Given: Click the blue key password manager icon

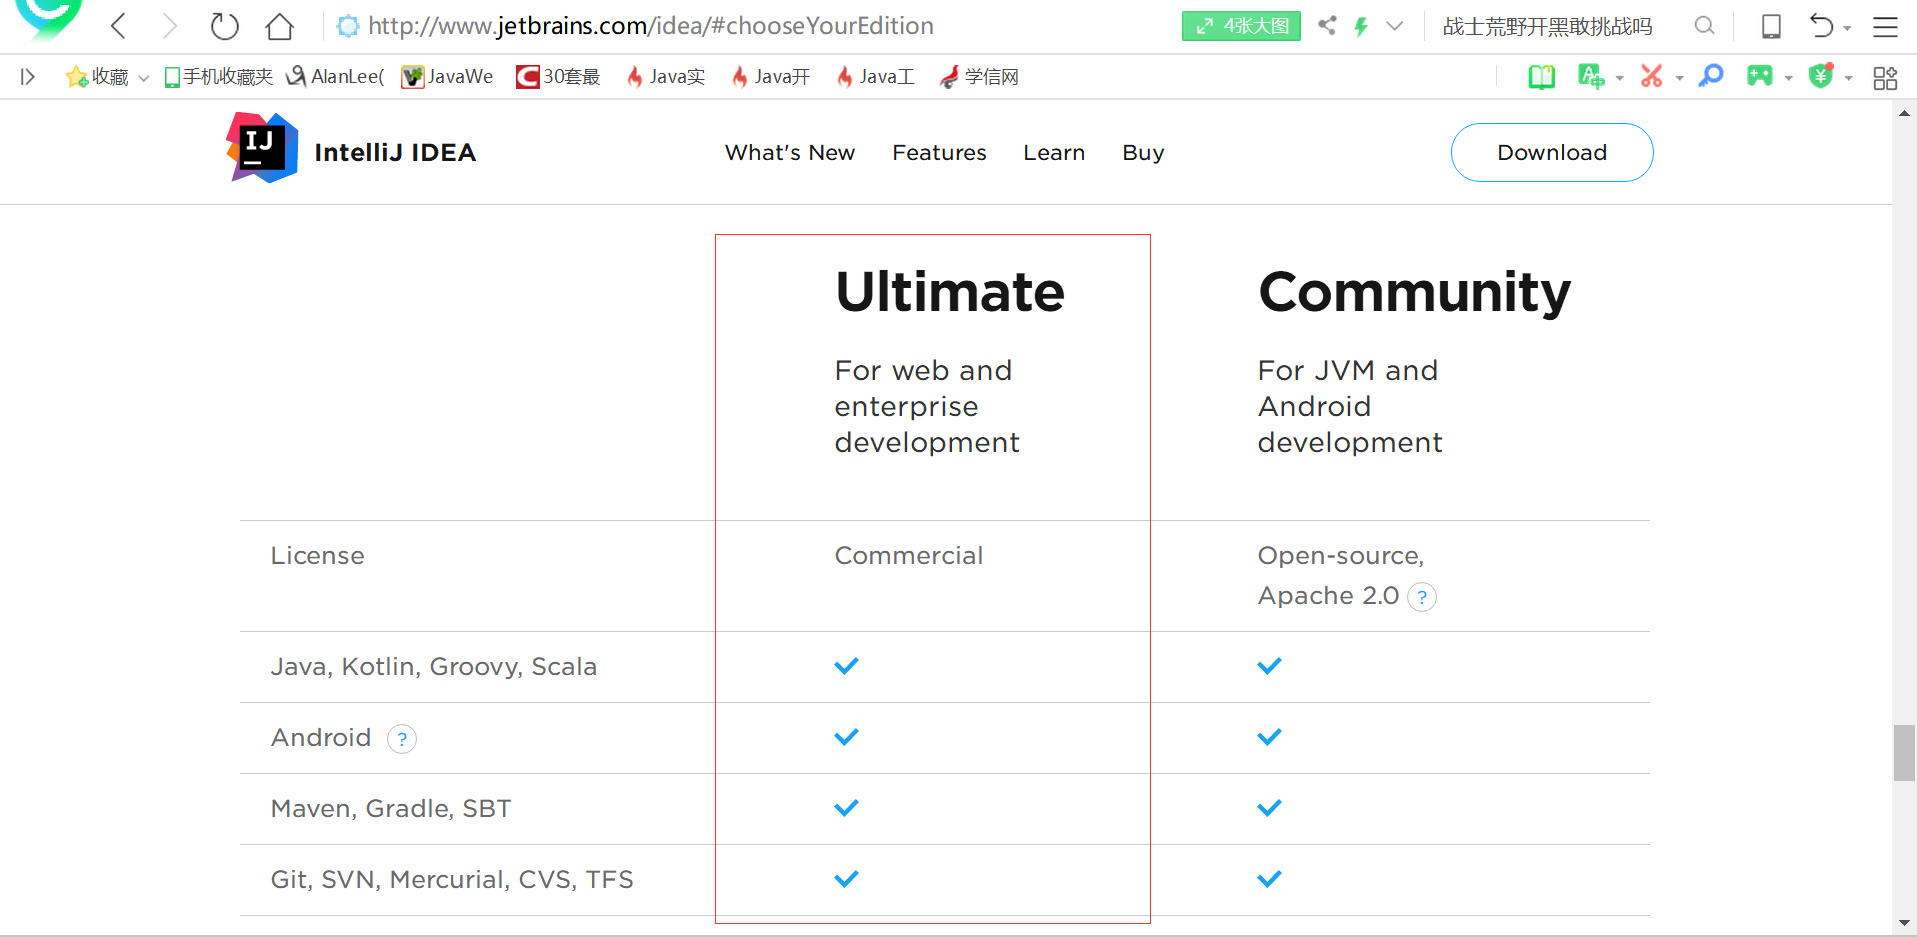Looking at the screenshot, I should pos(1711,76).
